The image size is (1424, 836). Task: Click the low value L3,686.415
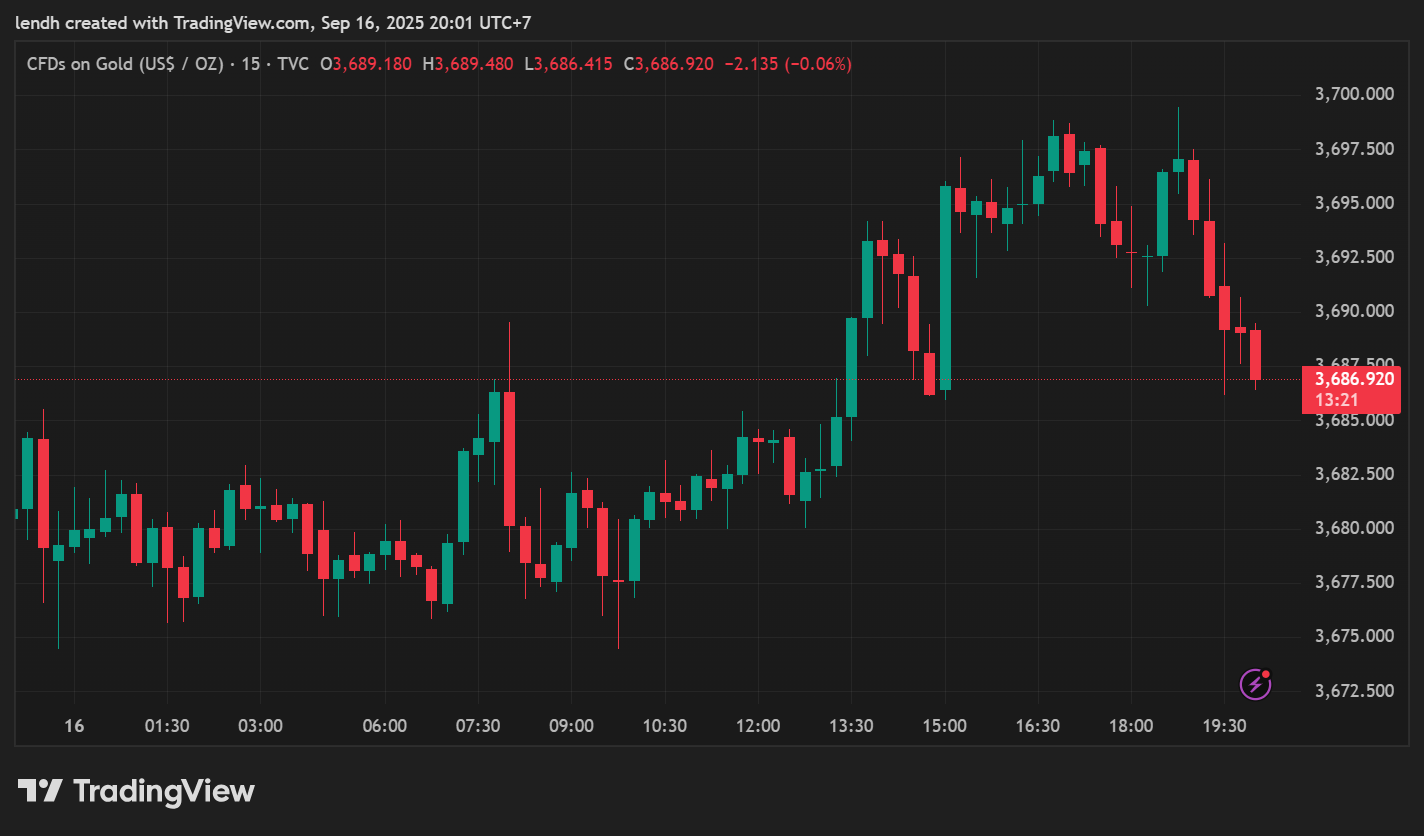pos(568,64)
